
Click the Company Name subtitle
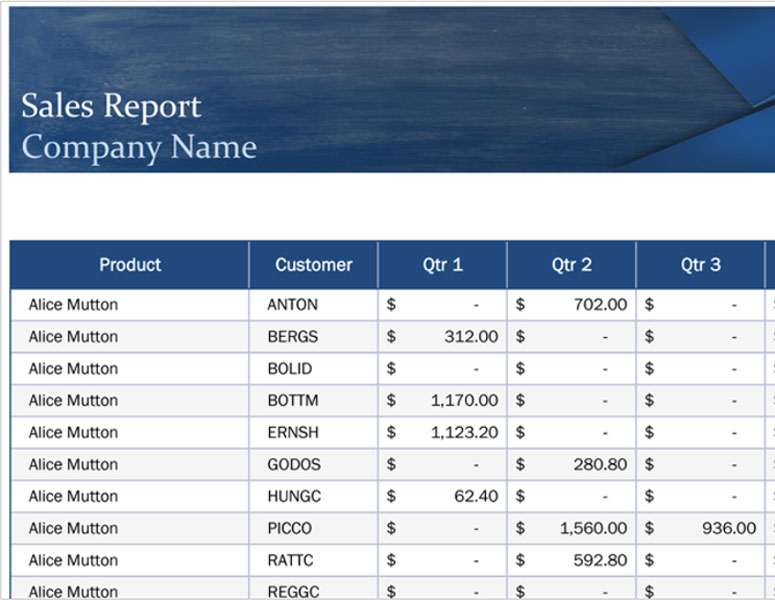(139, 147)
